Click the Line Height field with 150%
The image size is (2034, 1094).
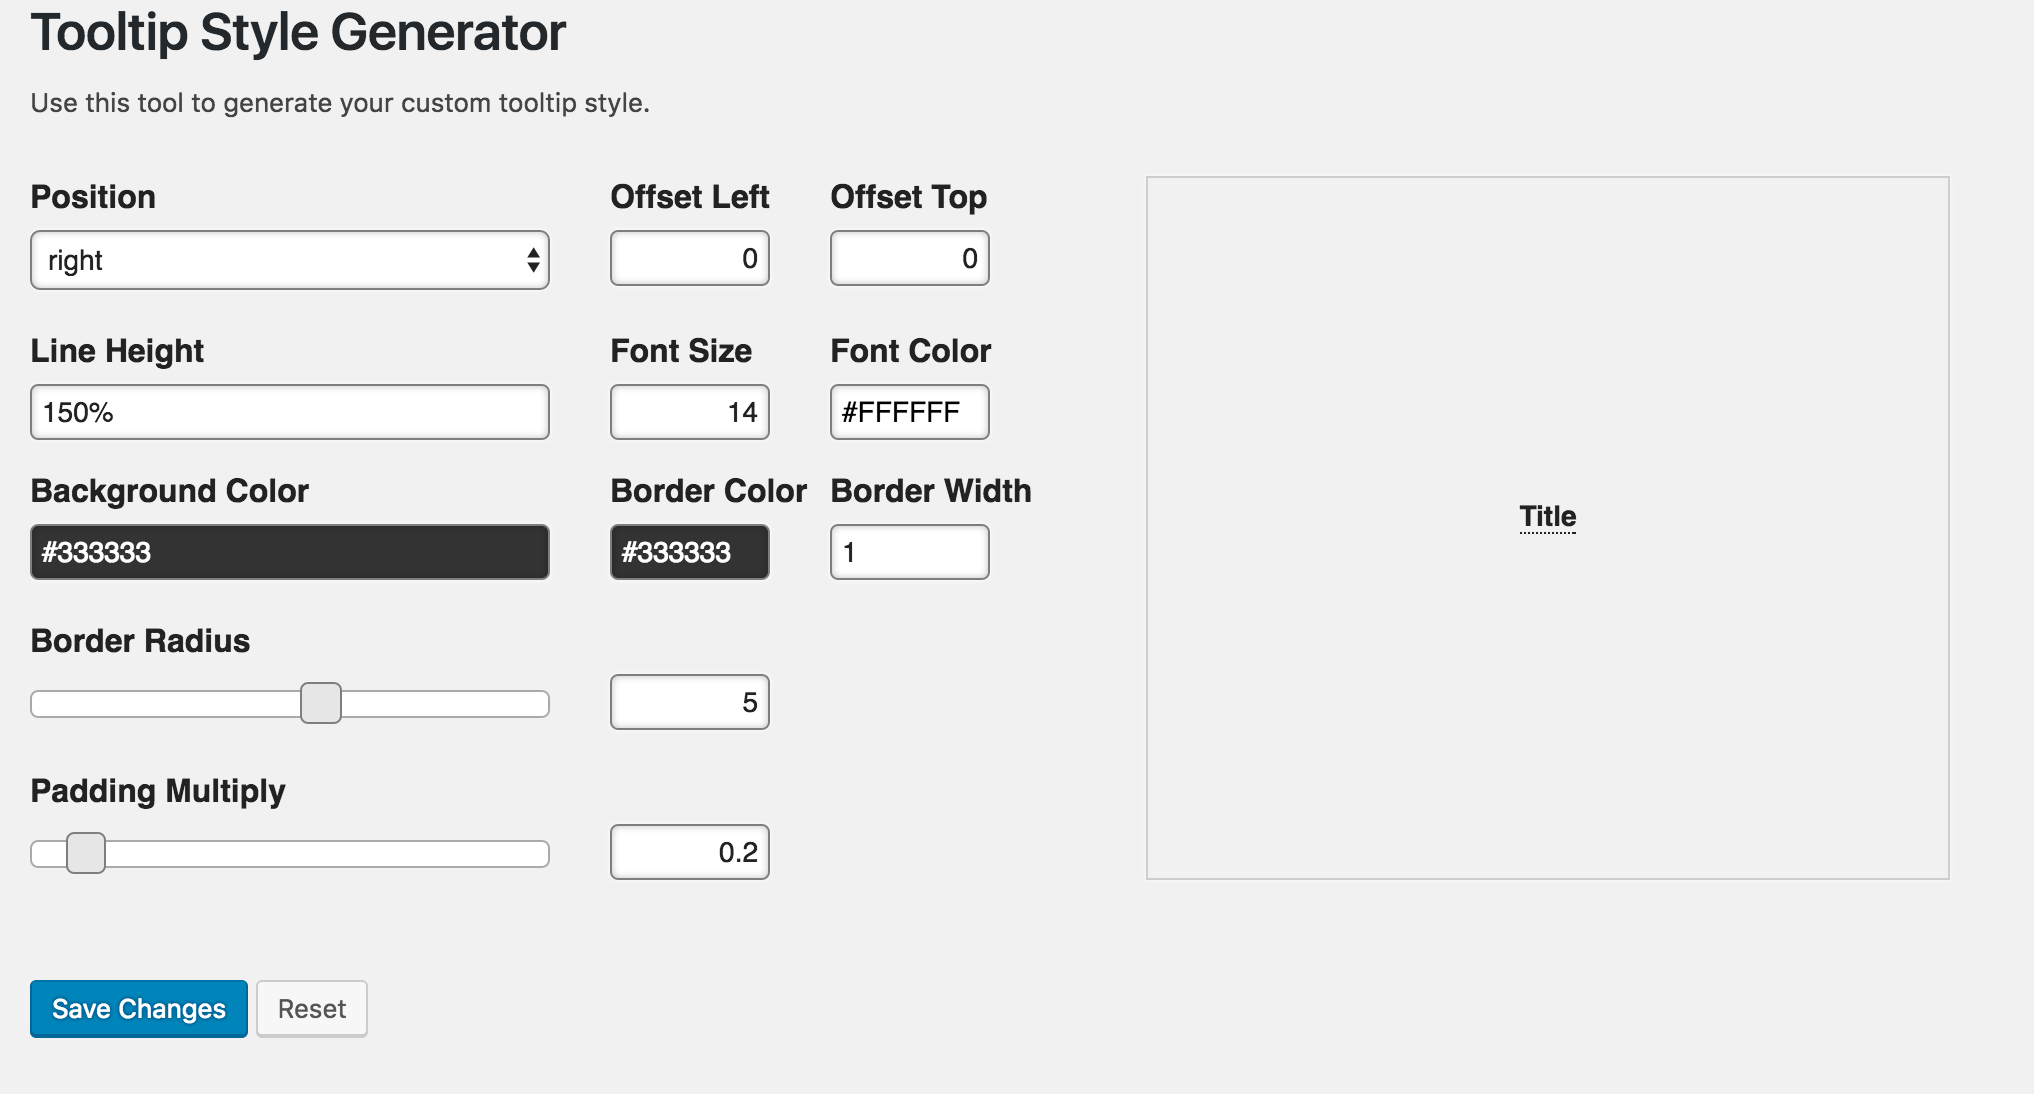pyautogui.click(x=290, y=412)
